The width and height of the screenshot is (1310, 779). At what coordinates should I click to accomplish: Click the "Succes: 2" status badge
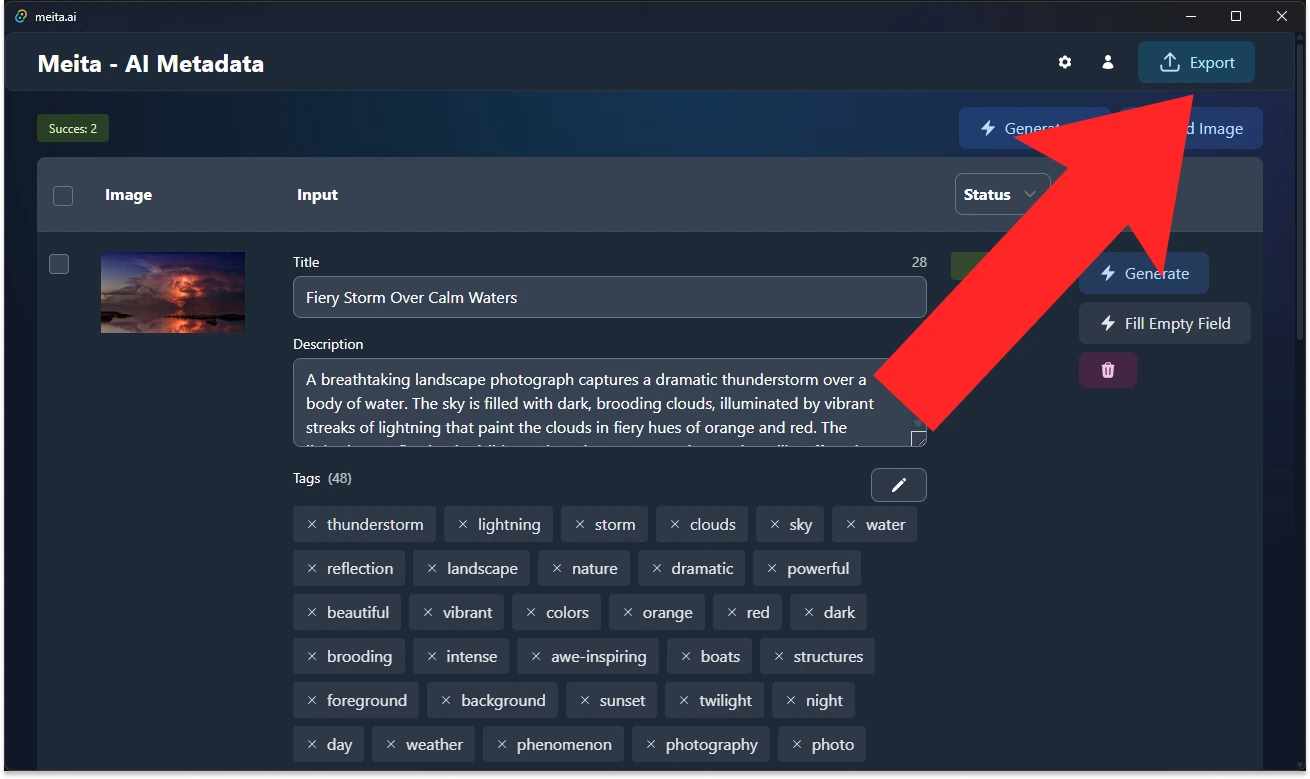(72, 128)
